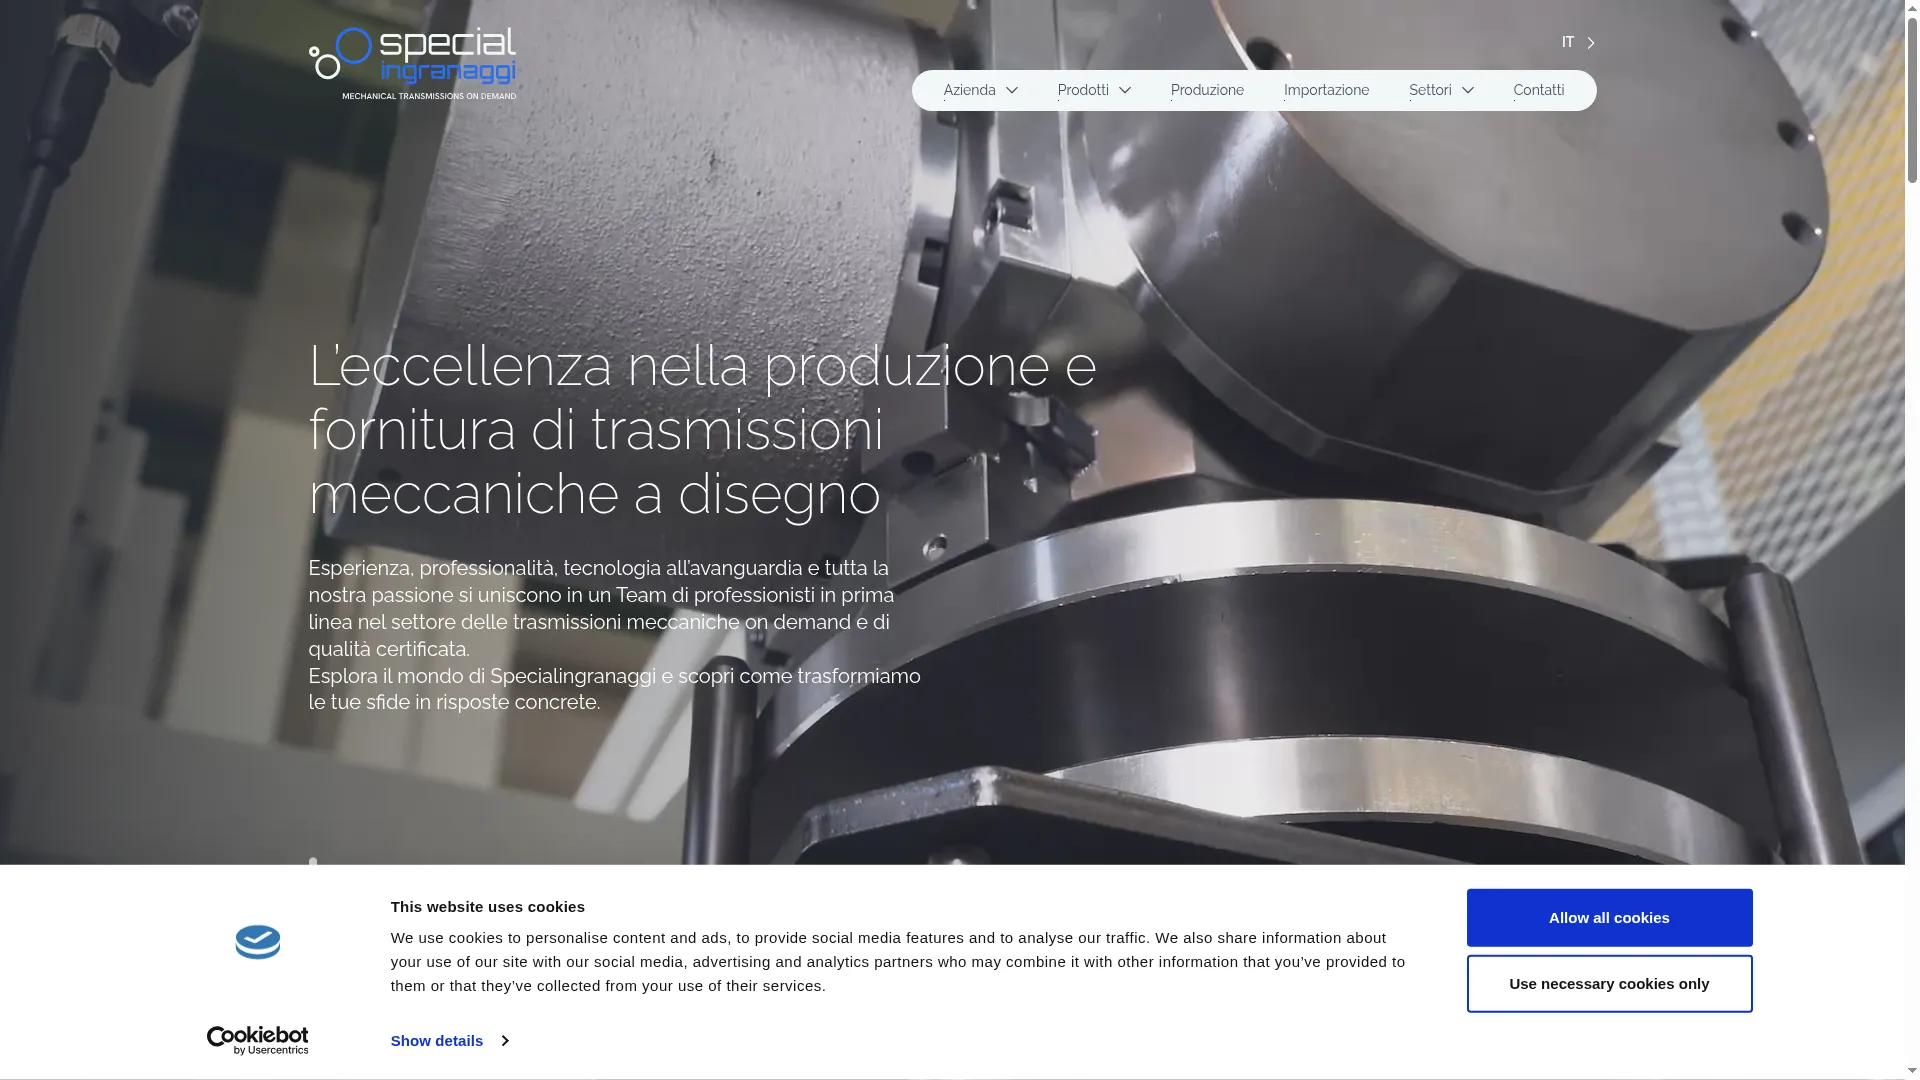This screenshot has height=1080, width=1920.
Task: Open the Azienda menu item
Action: point(969,90)
